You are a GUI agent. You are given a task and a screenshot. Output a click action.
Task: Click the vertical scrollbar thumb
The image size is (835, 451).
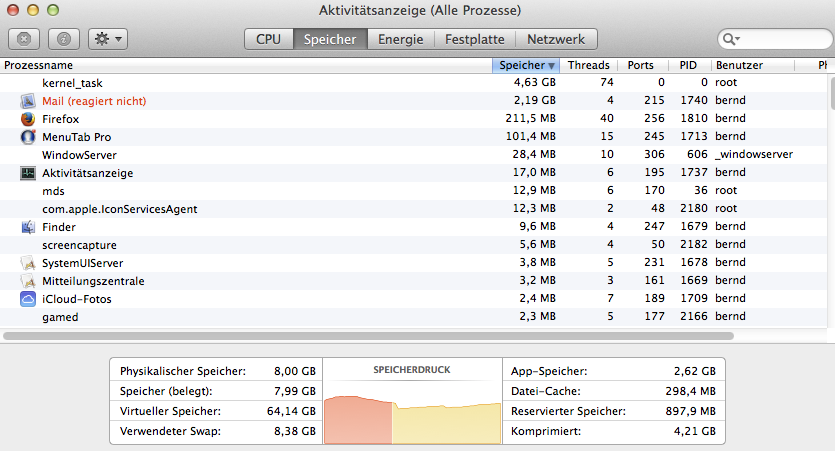(831, 93)
